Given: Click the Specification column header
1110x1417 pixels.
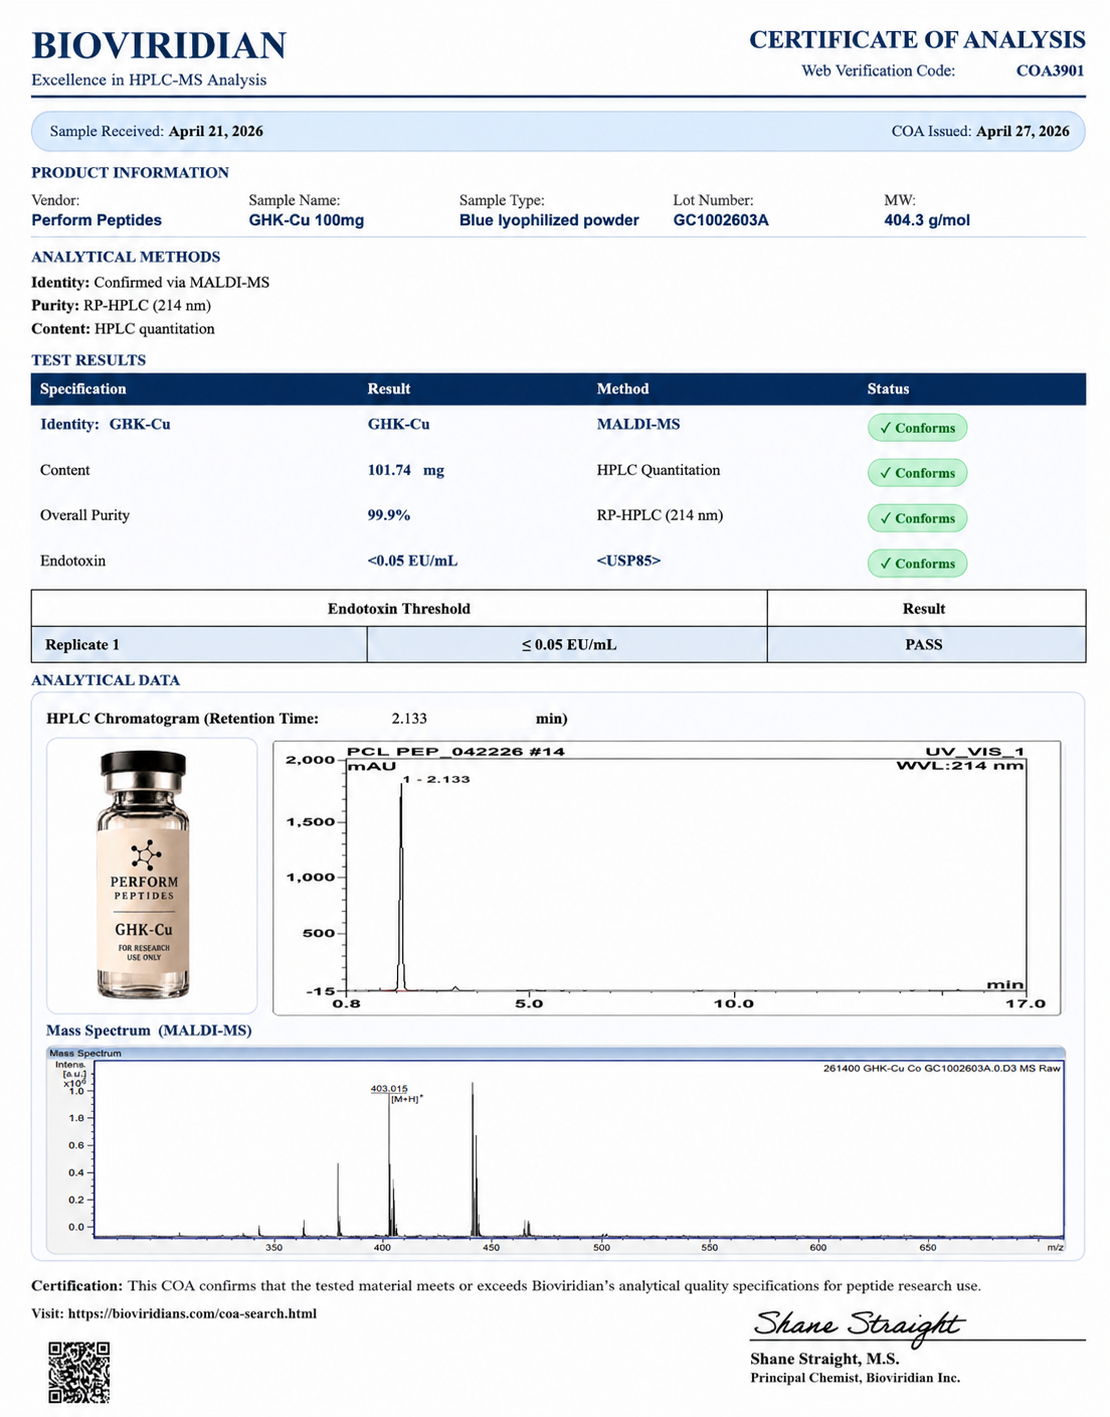Looking at the screenshot, I should coord(83,389).
